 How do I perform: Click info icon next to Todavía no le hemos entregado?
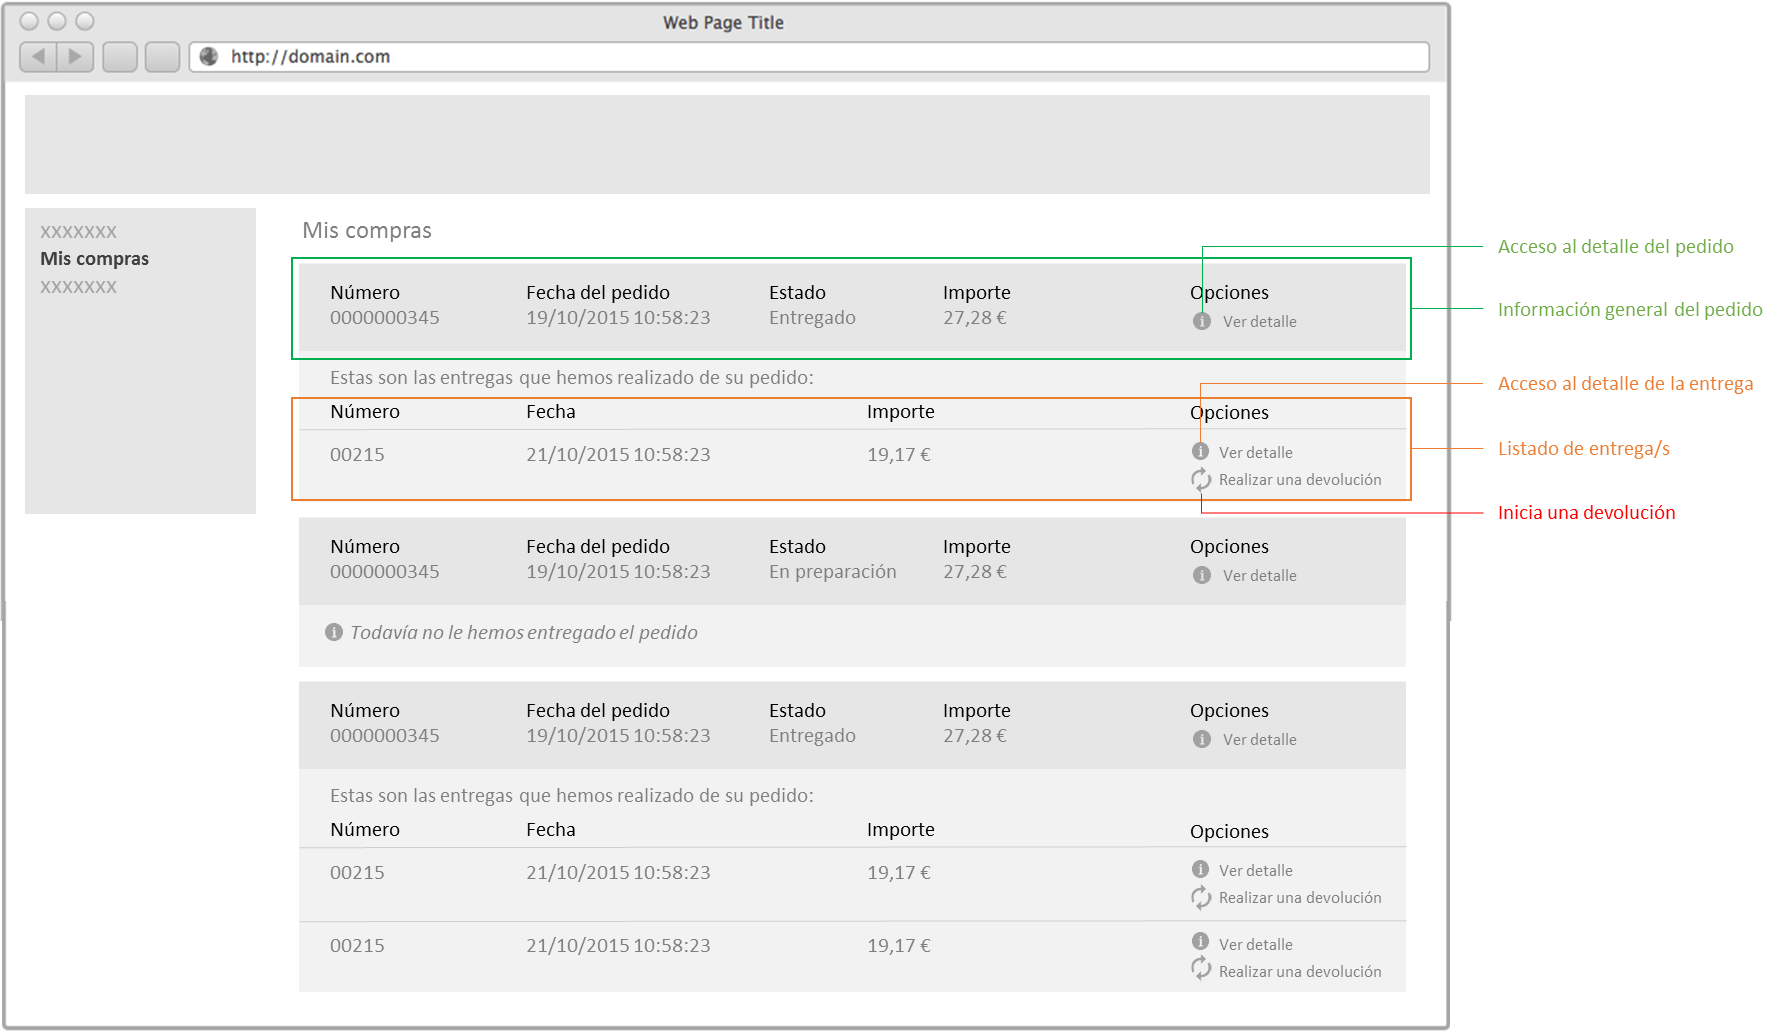pyautogui.click(x=334, y=633)
